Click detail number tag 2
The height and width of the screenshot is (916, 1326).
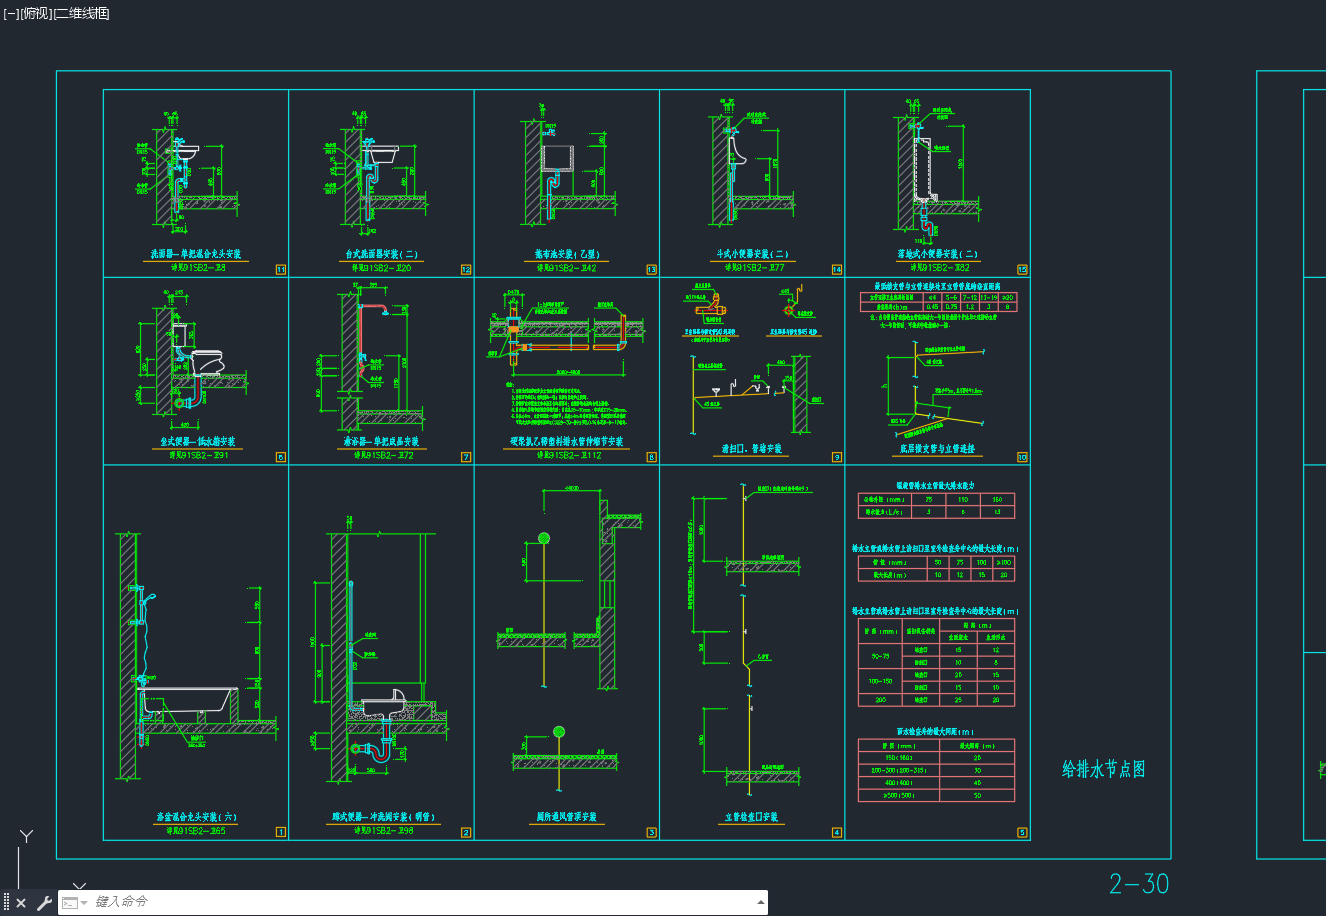pos(466,832)
